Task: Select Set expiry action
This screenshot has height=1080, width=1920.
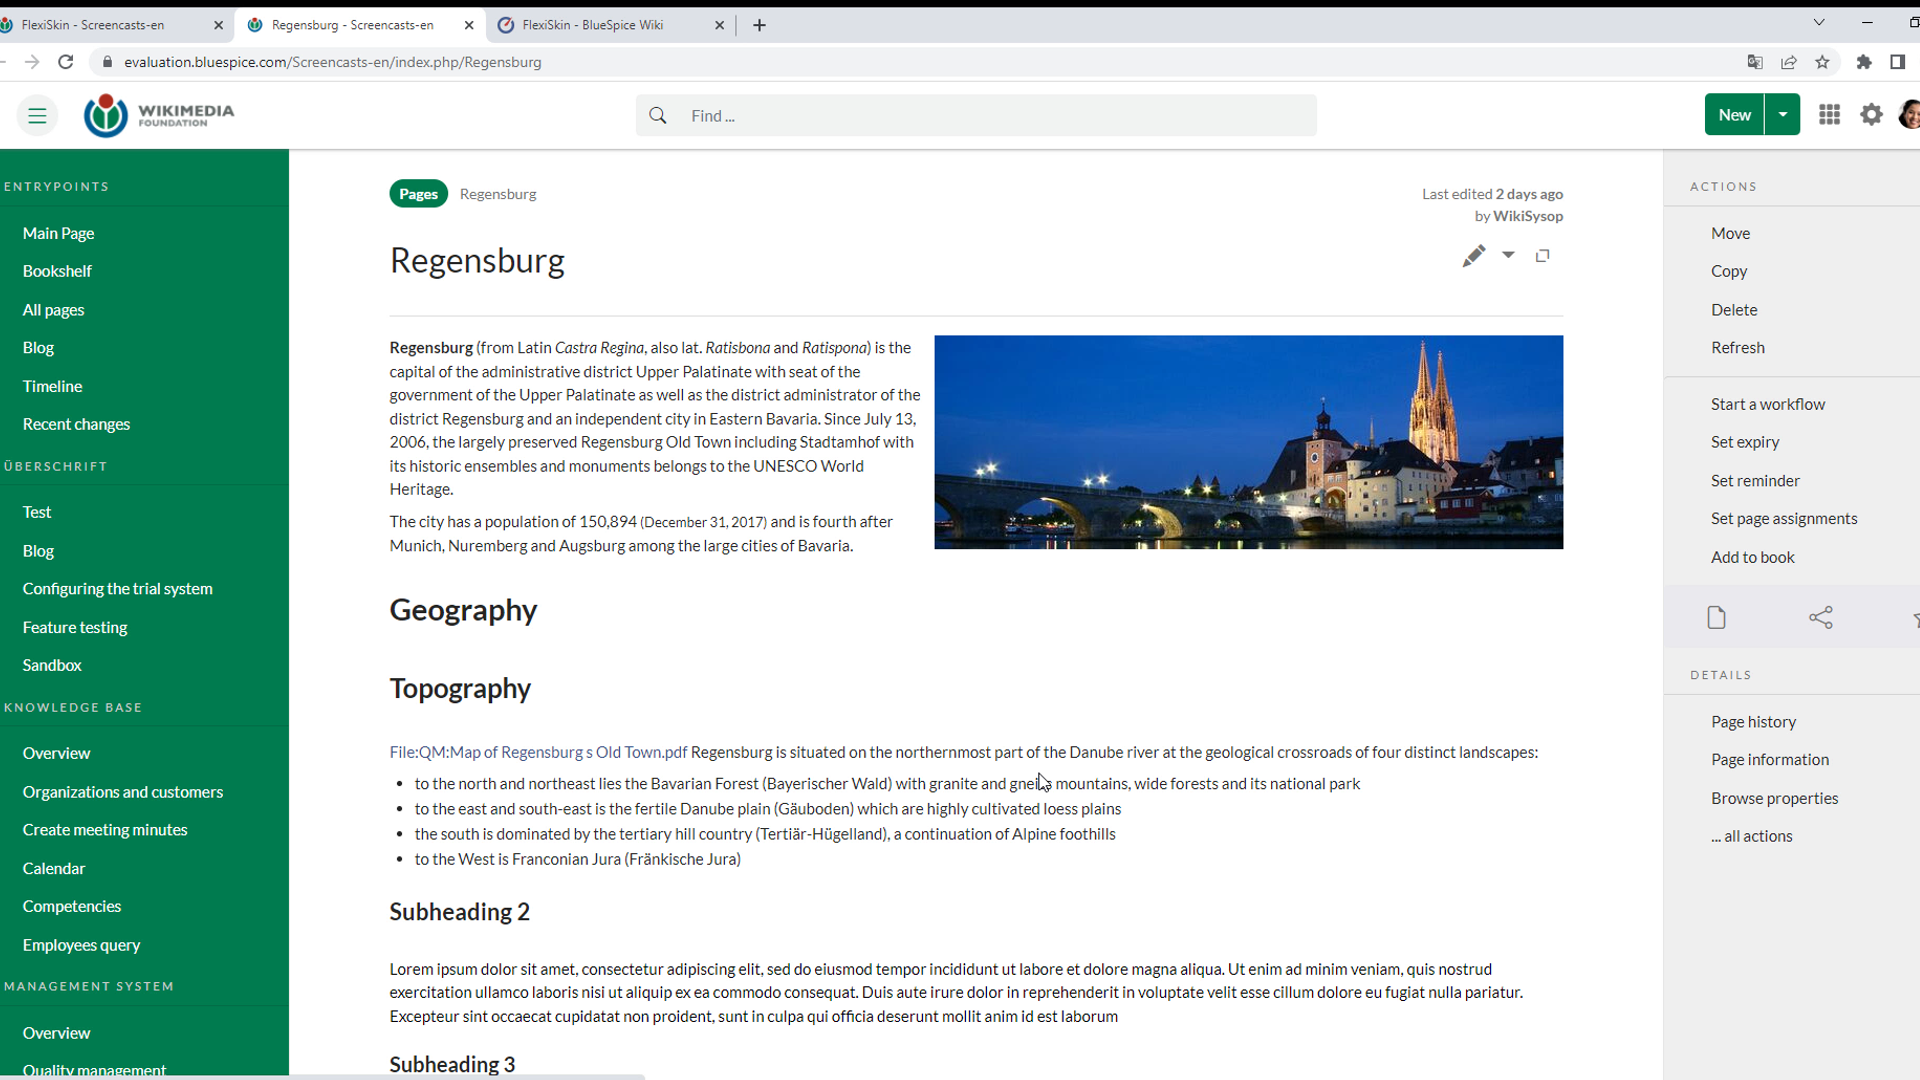Action: point(1744,442)
